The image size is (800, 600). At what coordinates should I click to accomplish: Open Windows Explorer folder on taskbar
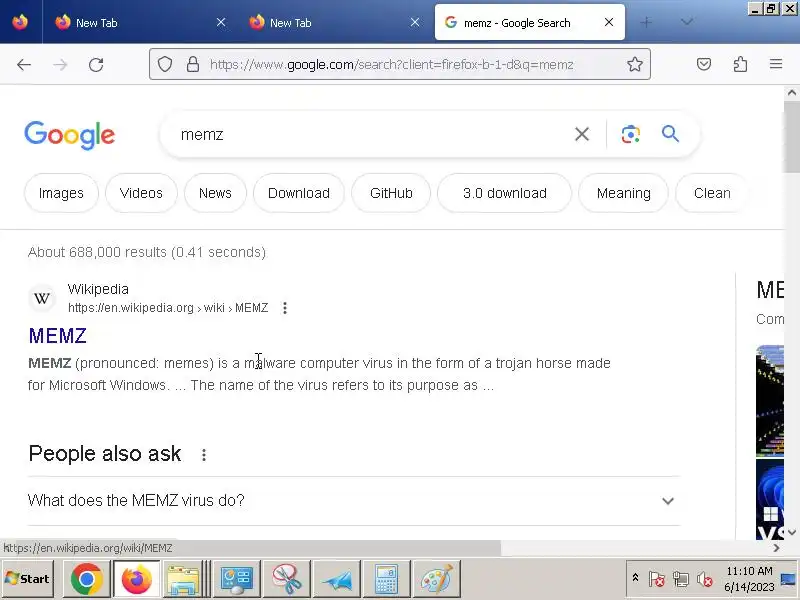183,579
